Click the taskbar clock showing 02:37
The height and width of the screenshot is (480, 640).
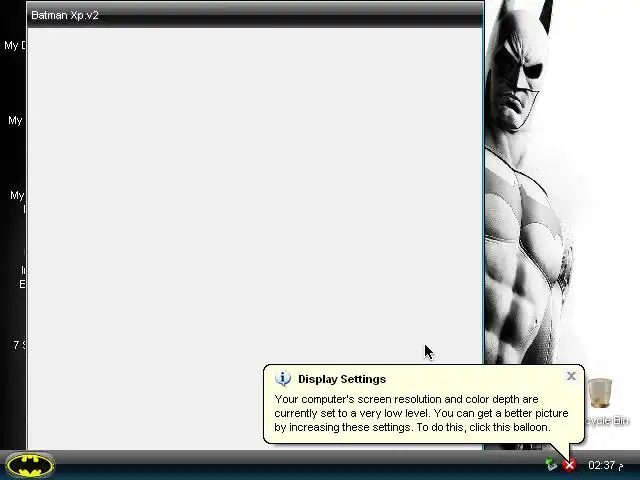coord(605,465)
